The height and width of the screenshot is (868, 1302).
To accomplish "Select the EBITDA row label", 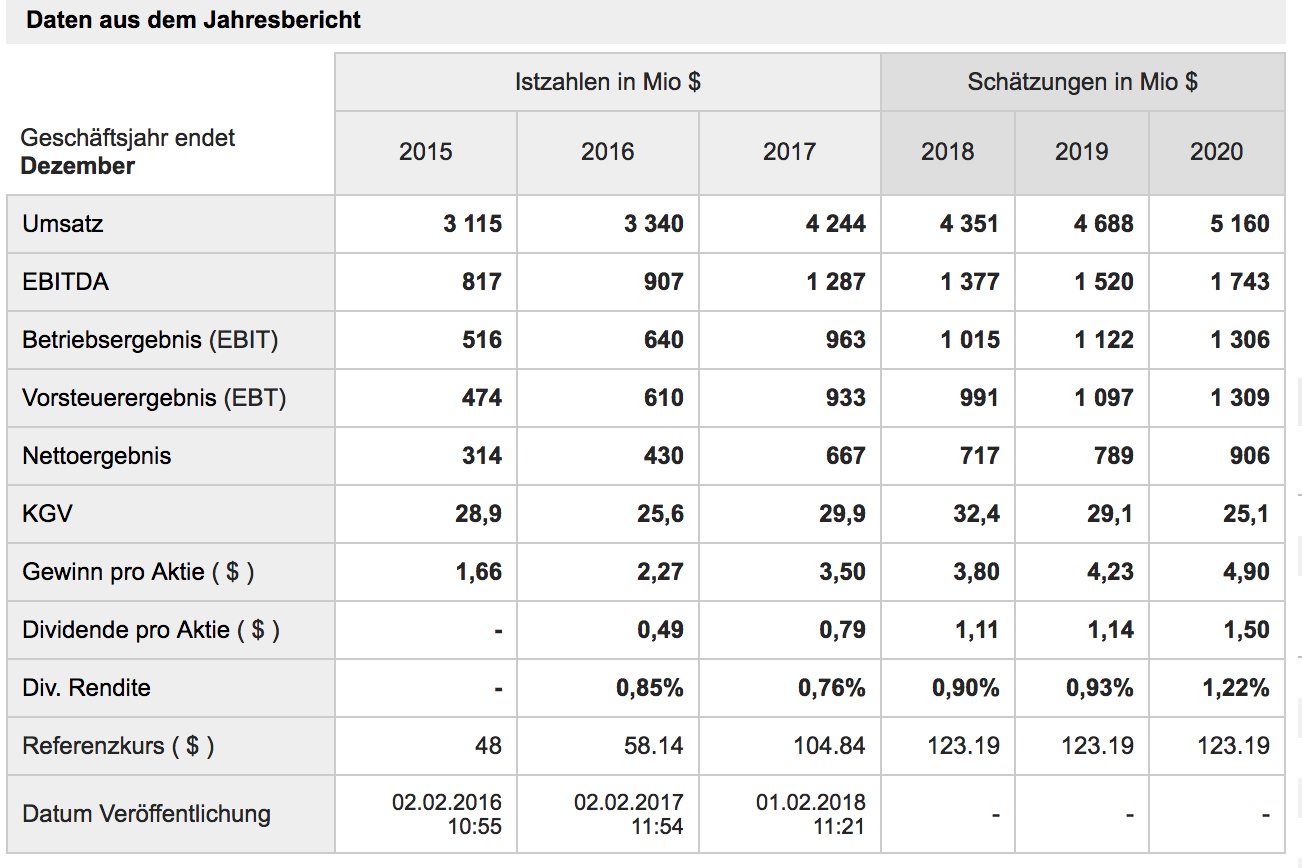I will (66, 282).
